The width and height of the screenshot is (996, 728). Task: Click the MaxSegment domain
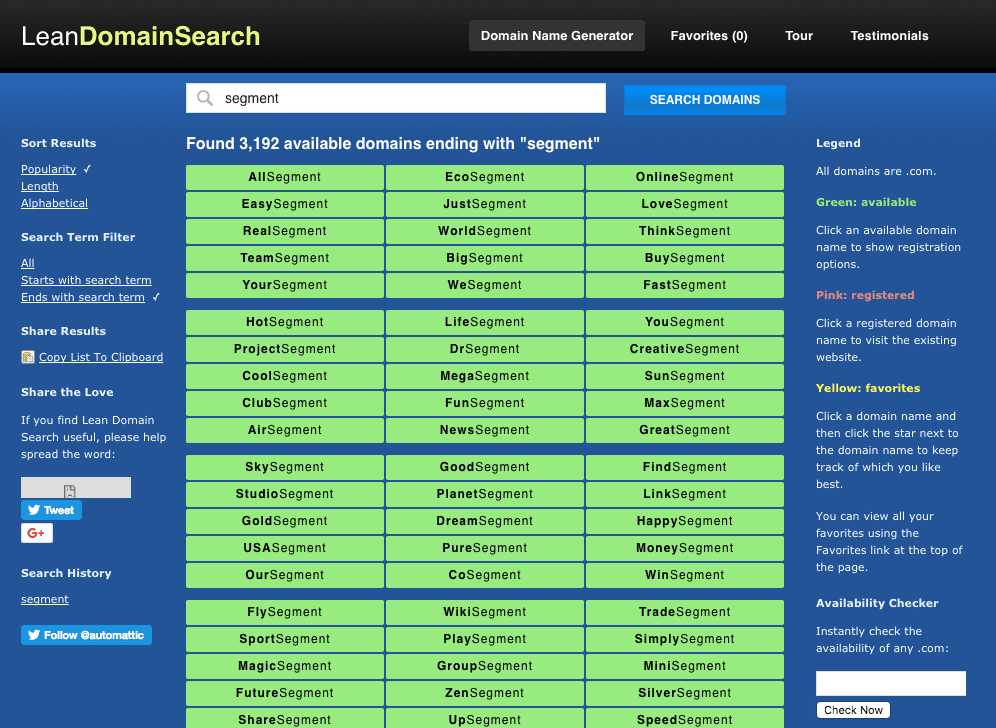point(685,403)
